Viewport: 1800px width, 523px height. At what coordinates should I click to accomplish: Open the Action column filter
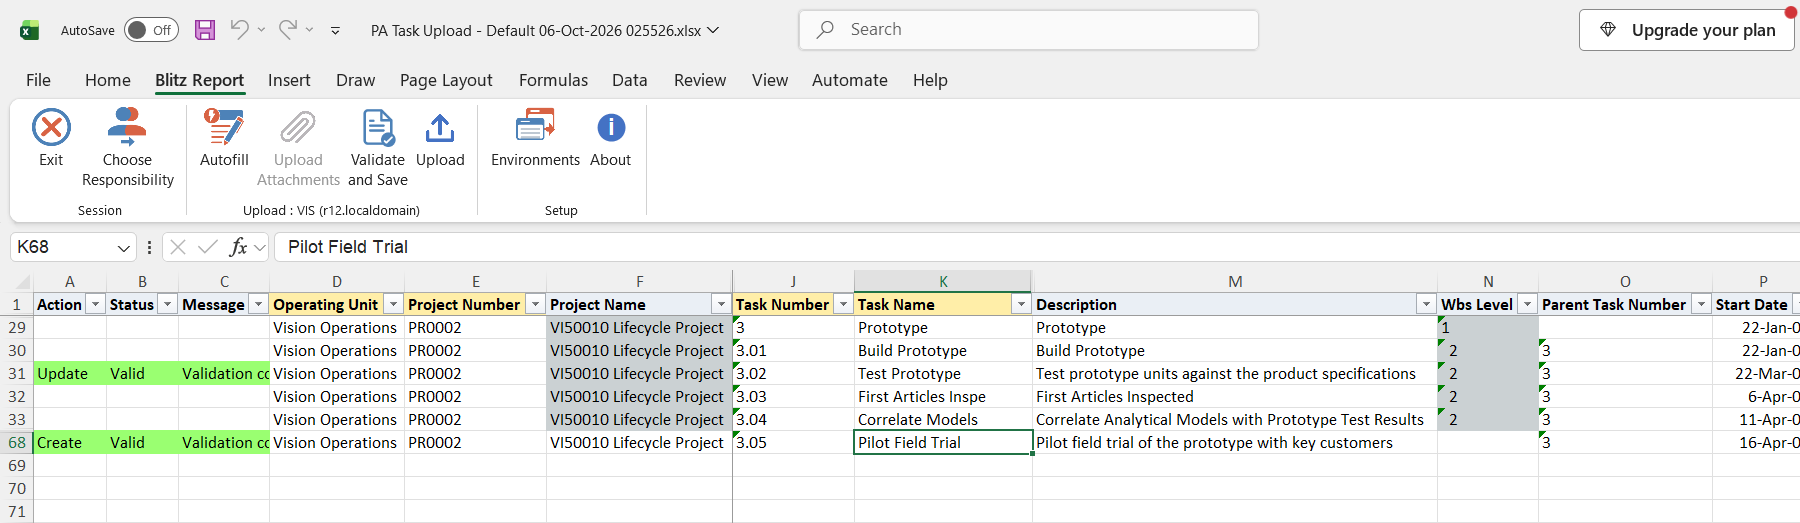pyautogui.click(x=95, y=304)
